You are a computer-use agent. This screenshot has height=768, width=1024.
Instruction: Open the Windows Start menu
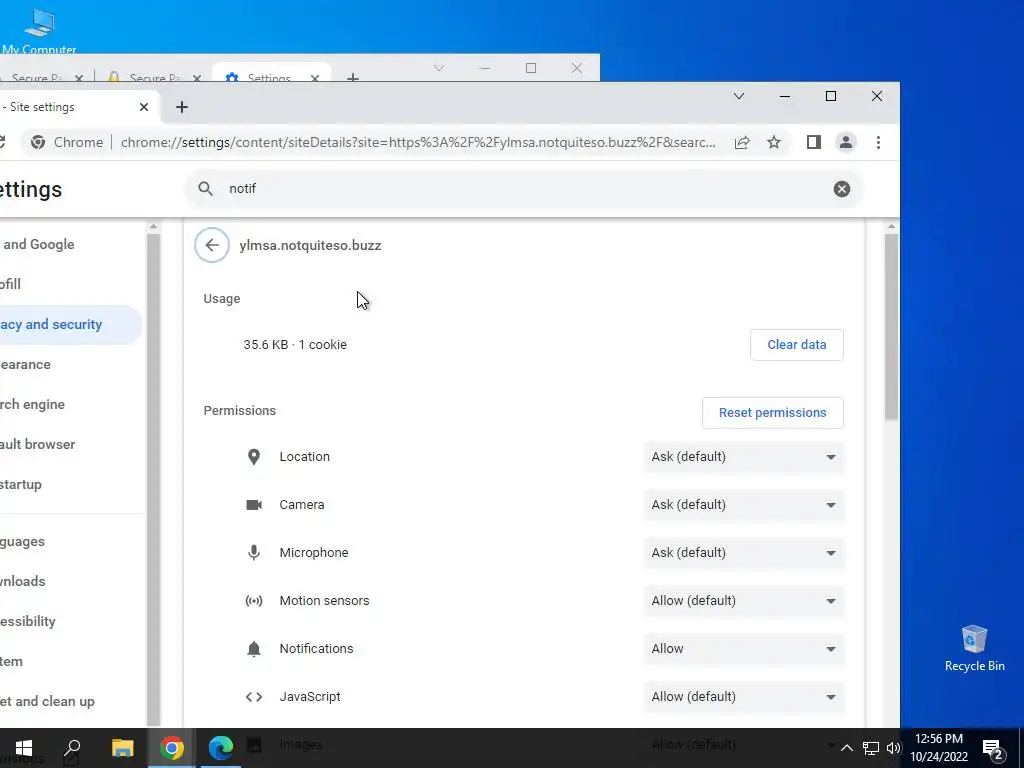click(24, 748)
